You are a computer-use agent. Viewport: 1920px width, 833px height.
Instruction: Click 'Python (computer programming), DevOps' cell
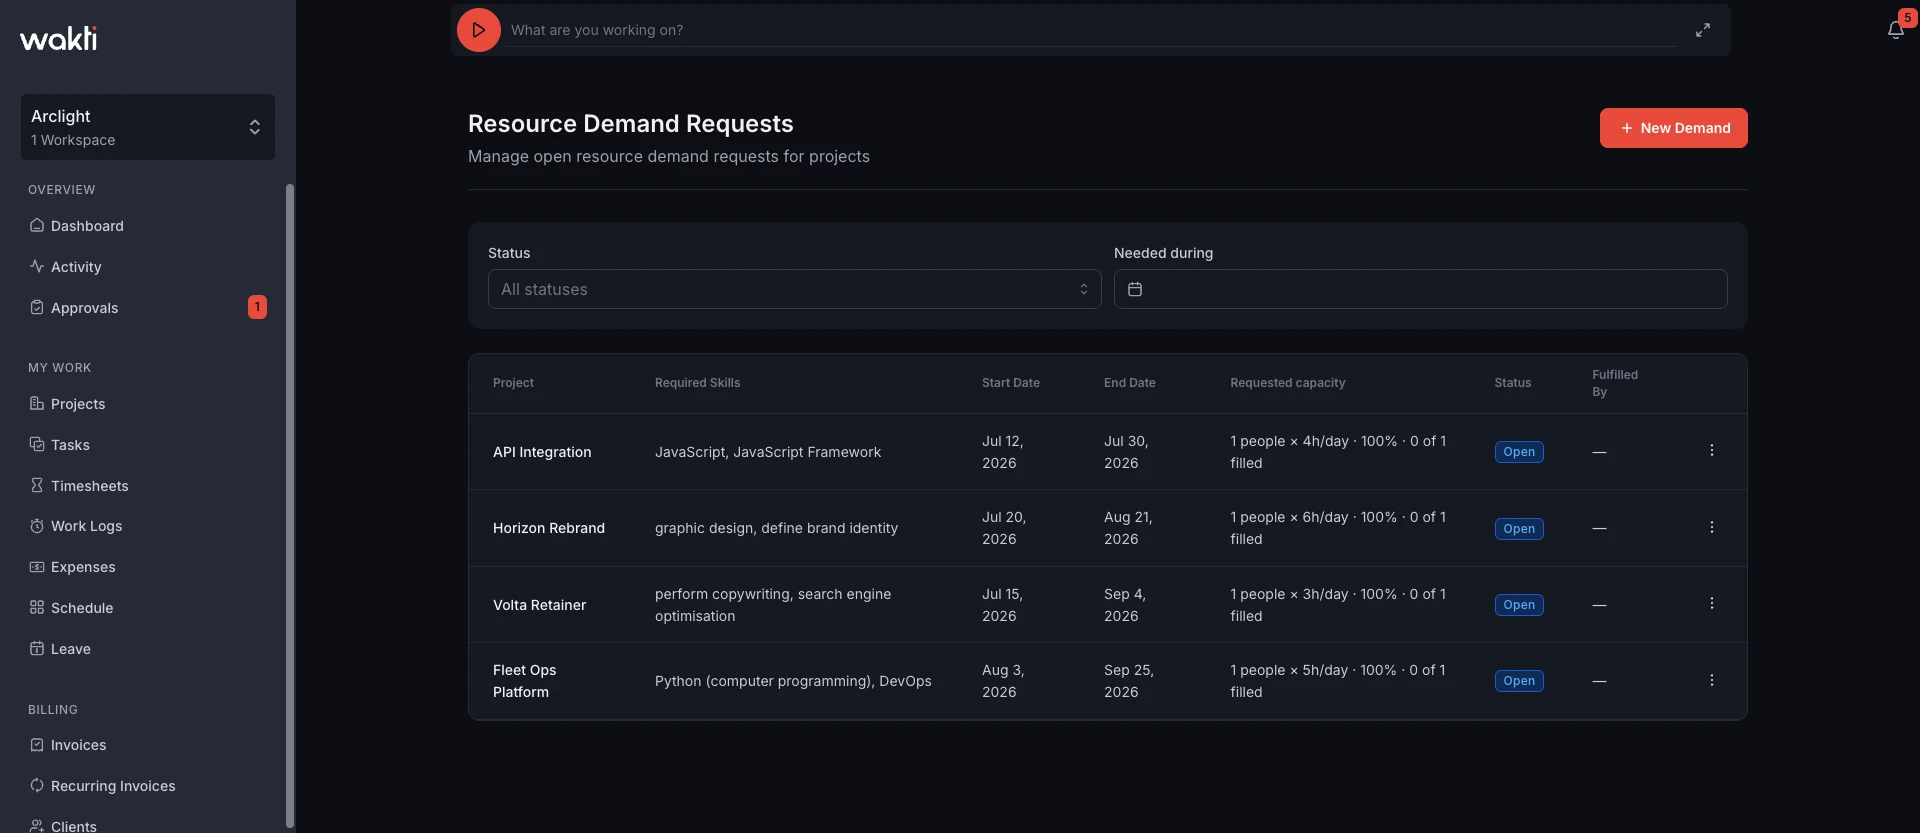click(793, 681)
